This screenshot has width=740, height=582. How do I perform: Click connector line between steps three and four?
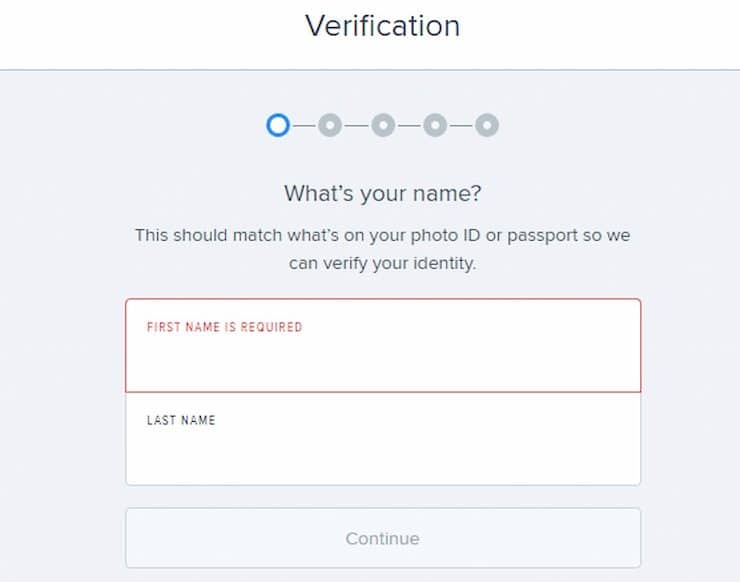tap(409, 126)
